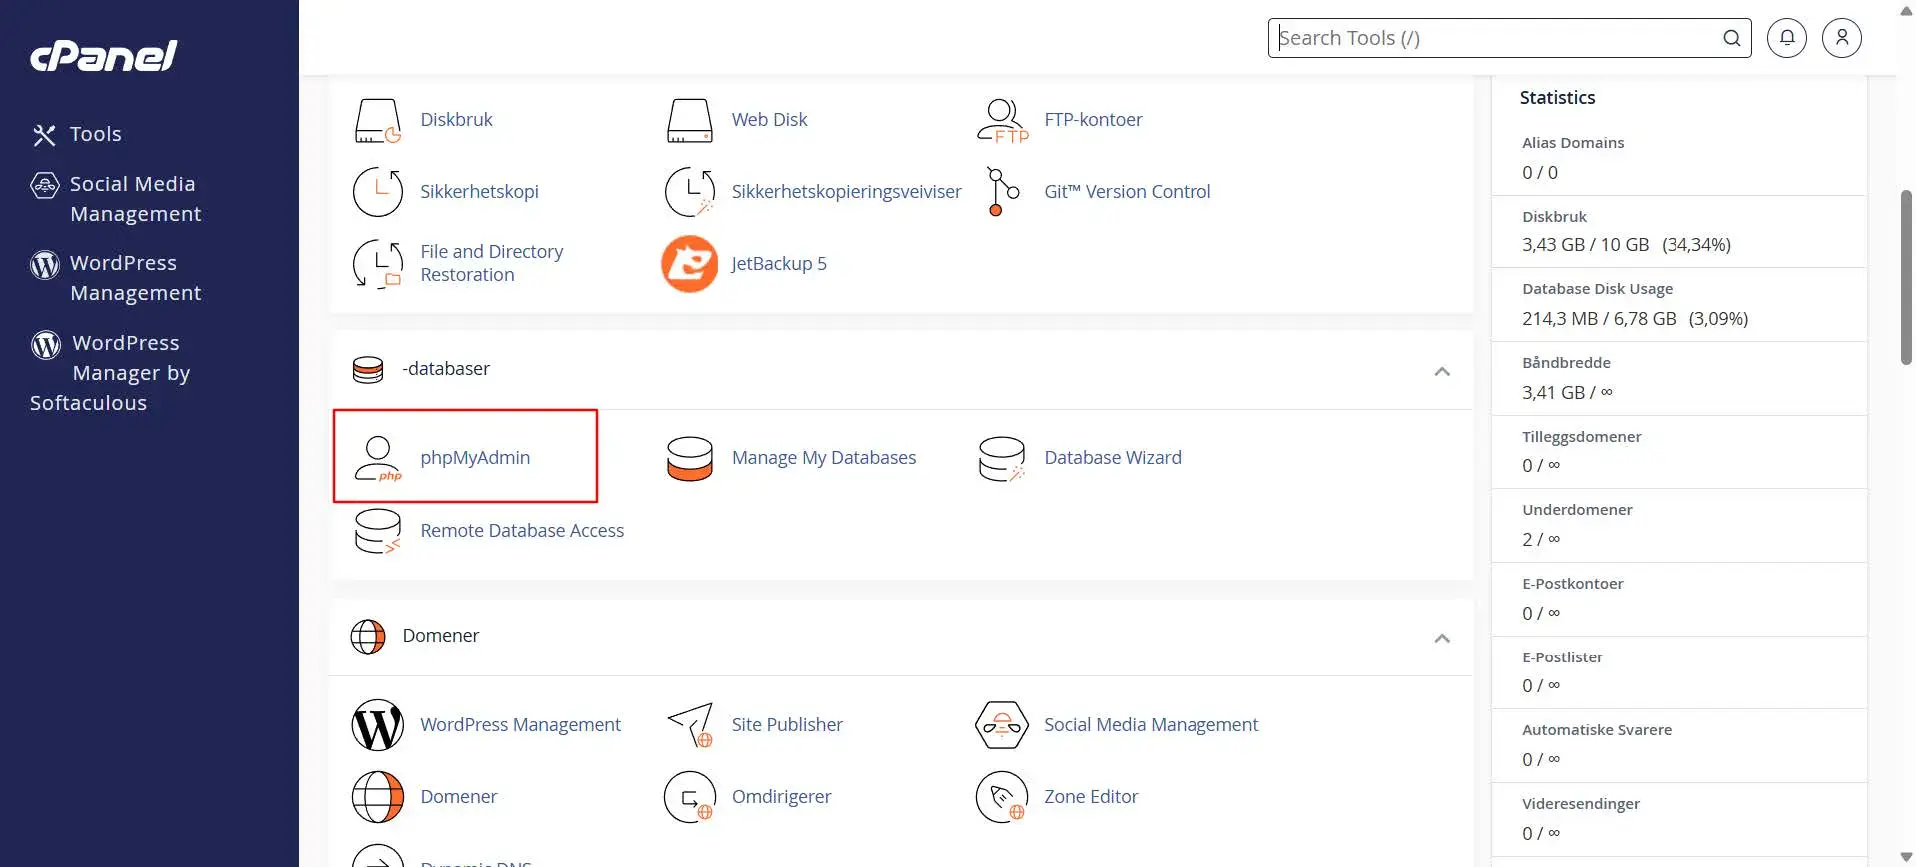Open the user account icon
Viewport: 1916px width, 867px height.
click(x=1842, y=38)
